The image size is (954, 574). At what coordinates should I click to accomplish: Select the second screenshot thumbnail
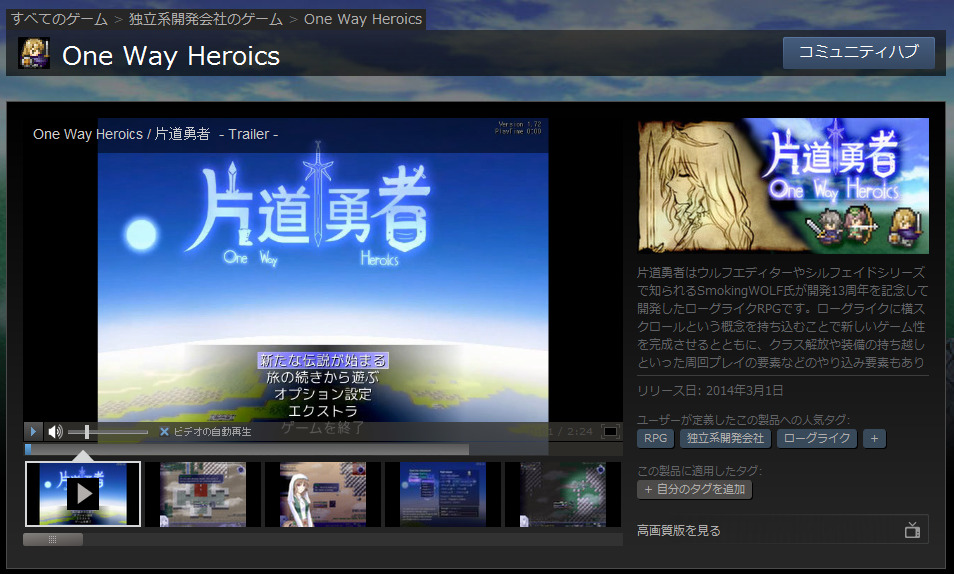pyautogui.click(x=203, y=494)
